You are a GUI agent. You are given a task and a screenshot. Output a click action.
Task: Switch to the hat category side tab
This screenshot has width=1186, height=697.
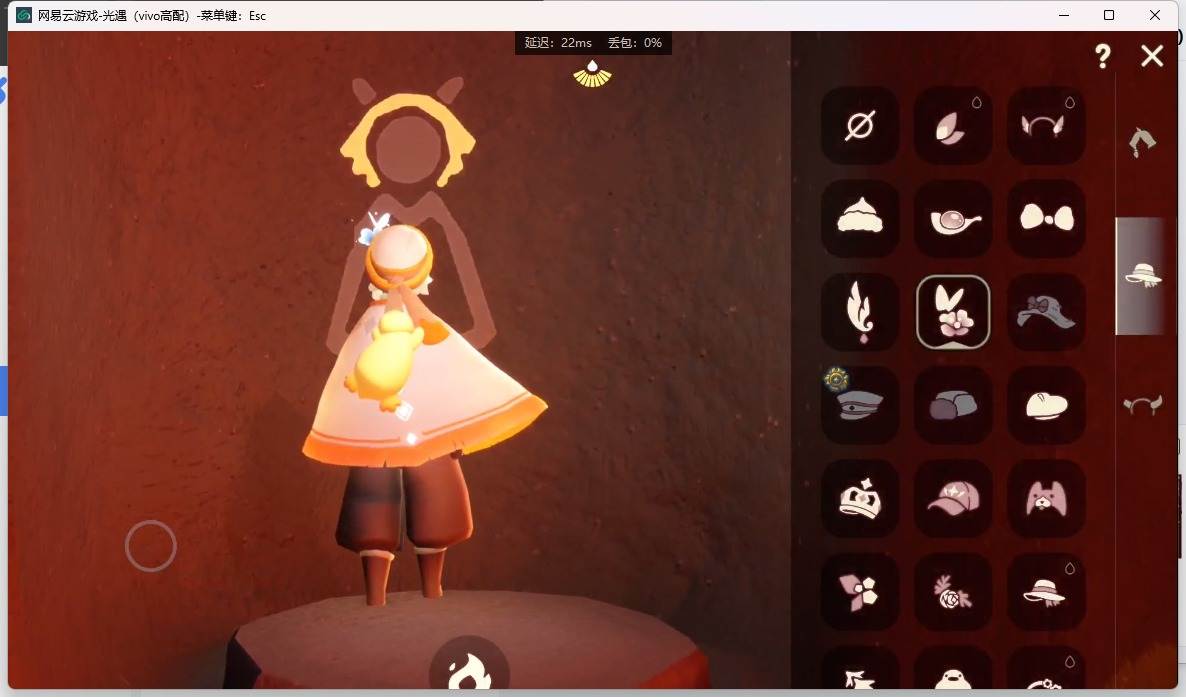click(1142, 275)
